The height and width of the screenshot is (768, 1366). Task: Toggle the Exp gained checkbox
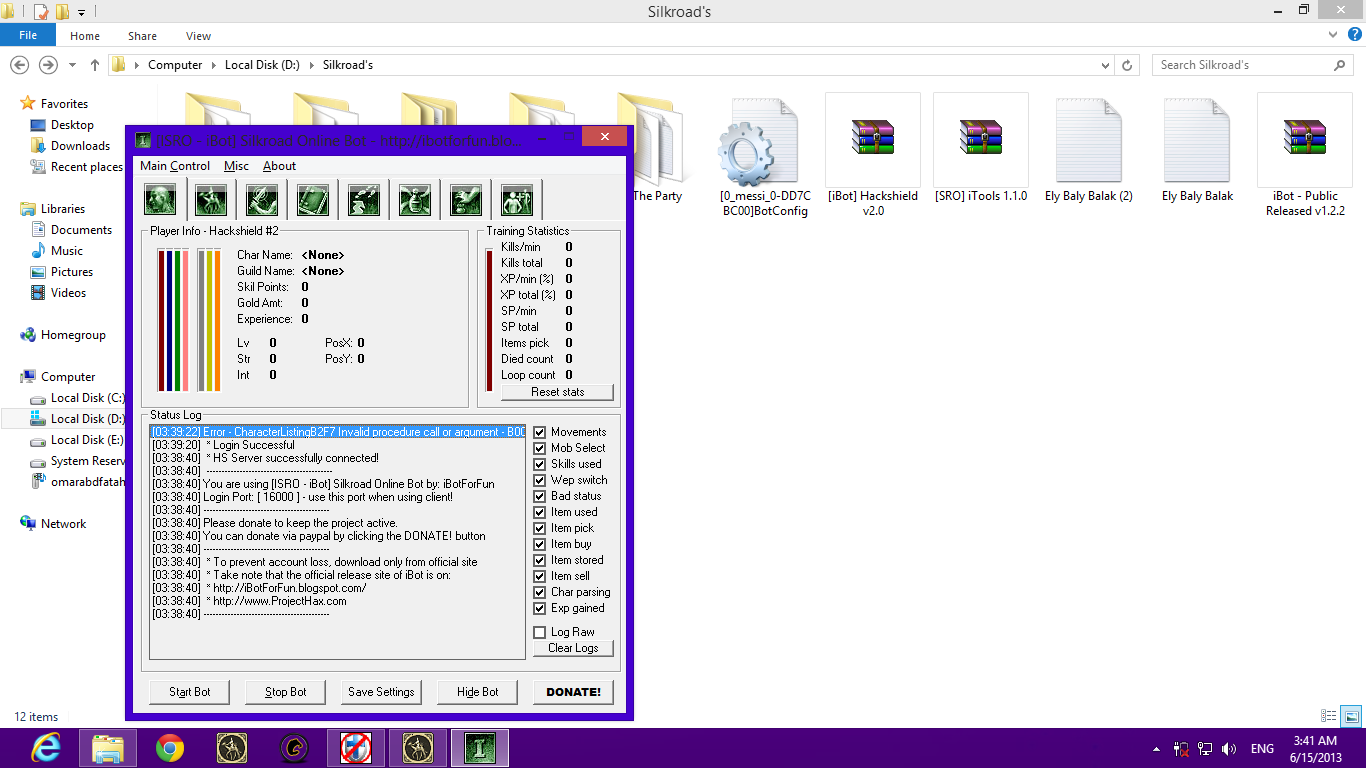click(540, 608)
